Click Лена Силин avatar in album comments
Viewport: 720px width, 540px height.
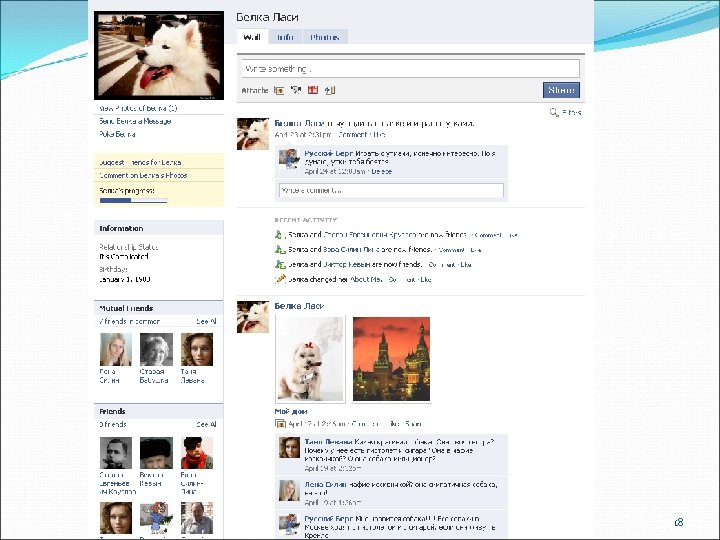[289, 490]
